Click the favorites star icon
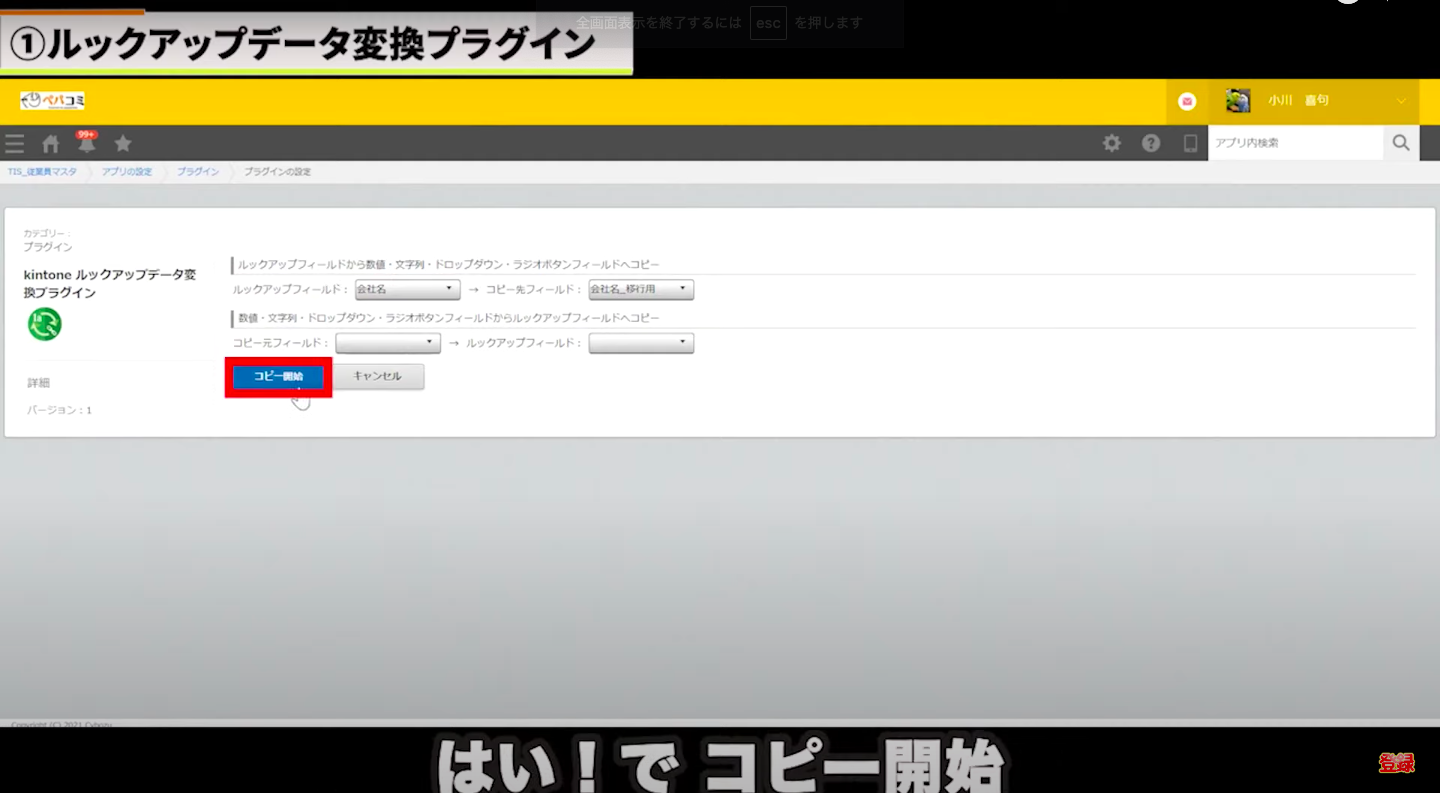Image resolution: width=1440 pixels, height=793 pixels. tap(123, 143)
